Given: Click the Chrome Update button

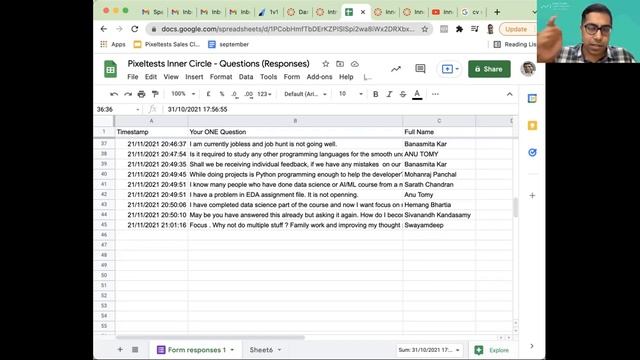Looking at the screenshot, I should coord(516,29).
